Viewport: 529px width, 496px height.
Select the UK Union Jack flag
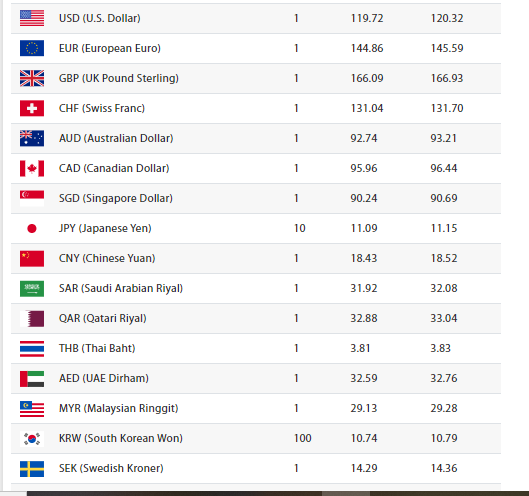coord(32,78)
